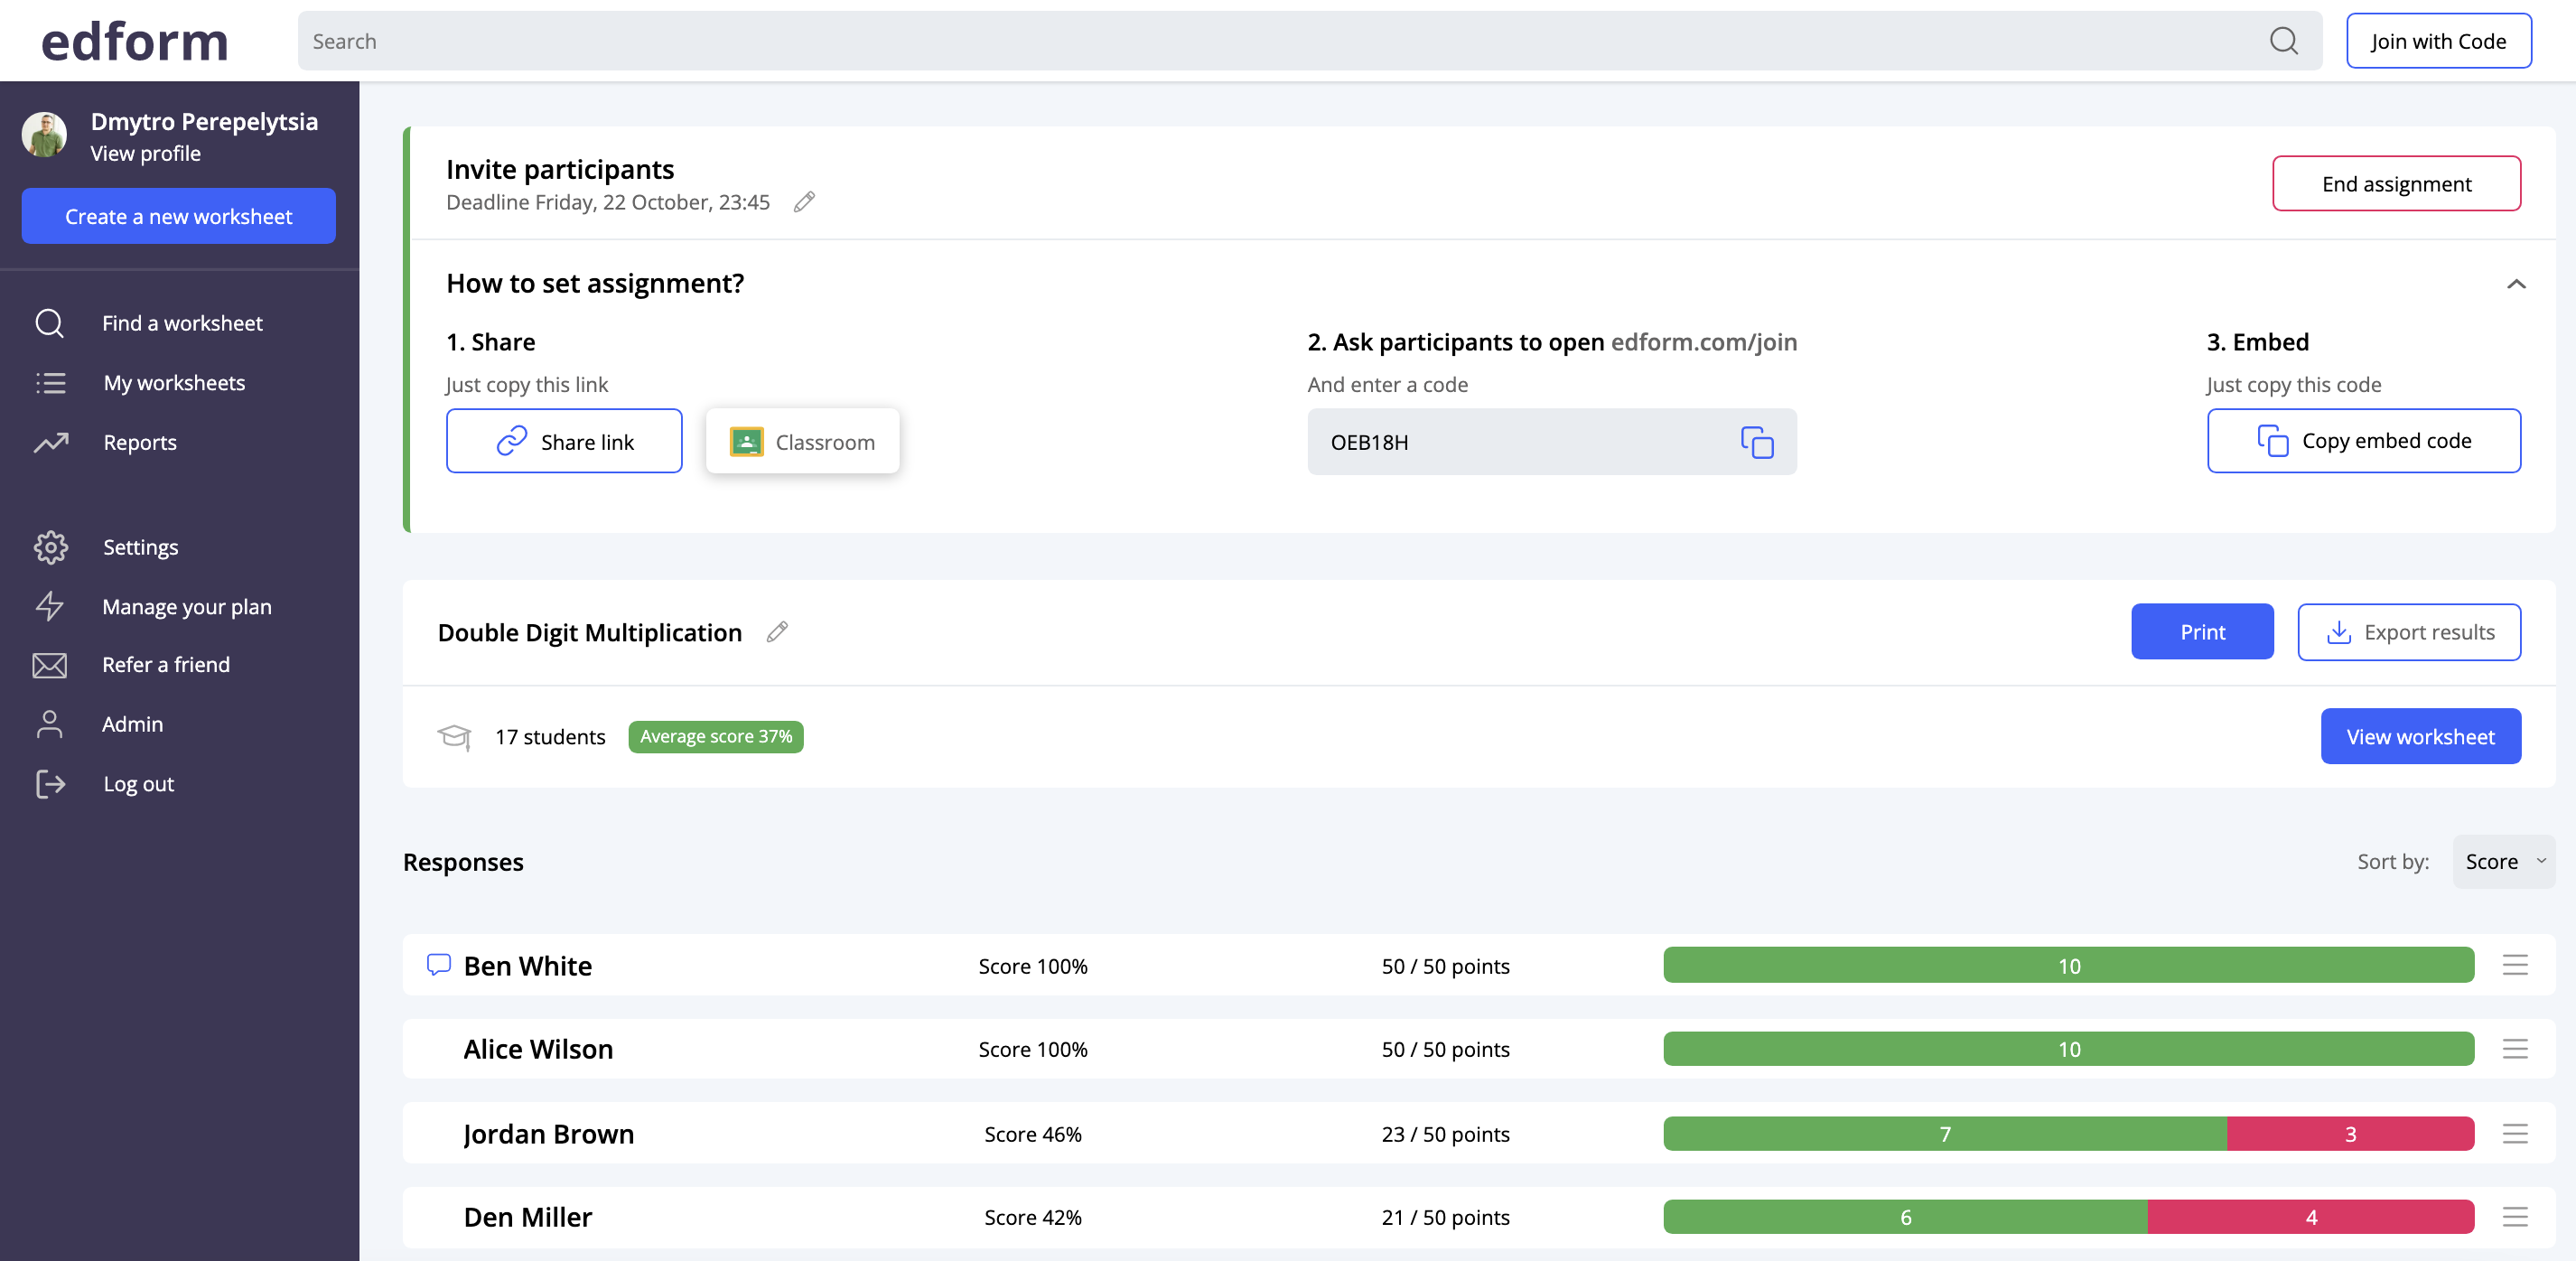End the assignment with End assignment button

(x=2396, y=184)
